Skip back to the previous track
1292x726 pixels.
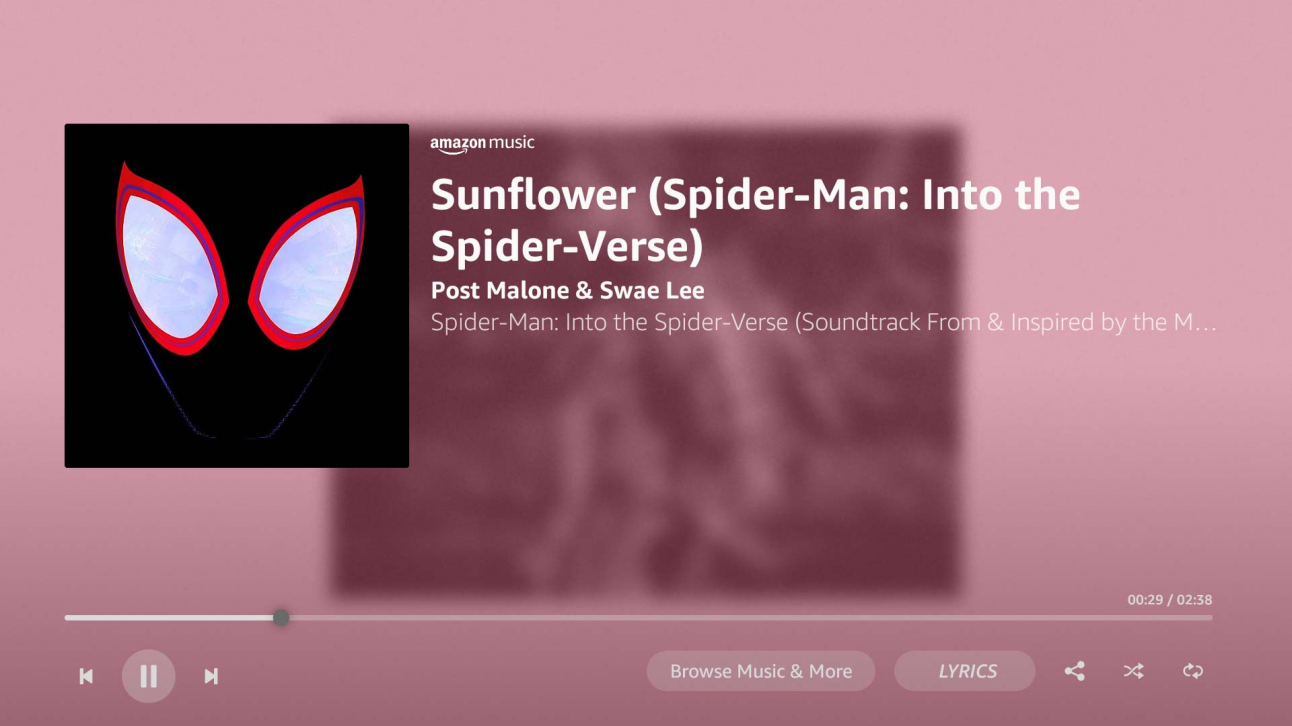click(x=86, y=677)
